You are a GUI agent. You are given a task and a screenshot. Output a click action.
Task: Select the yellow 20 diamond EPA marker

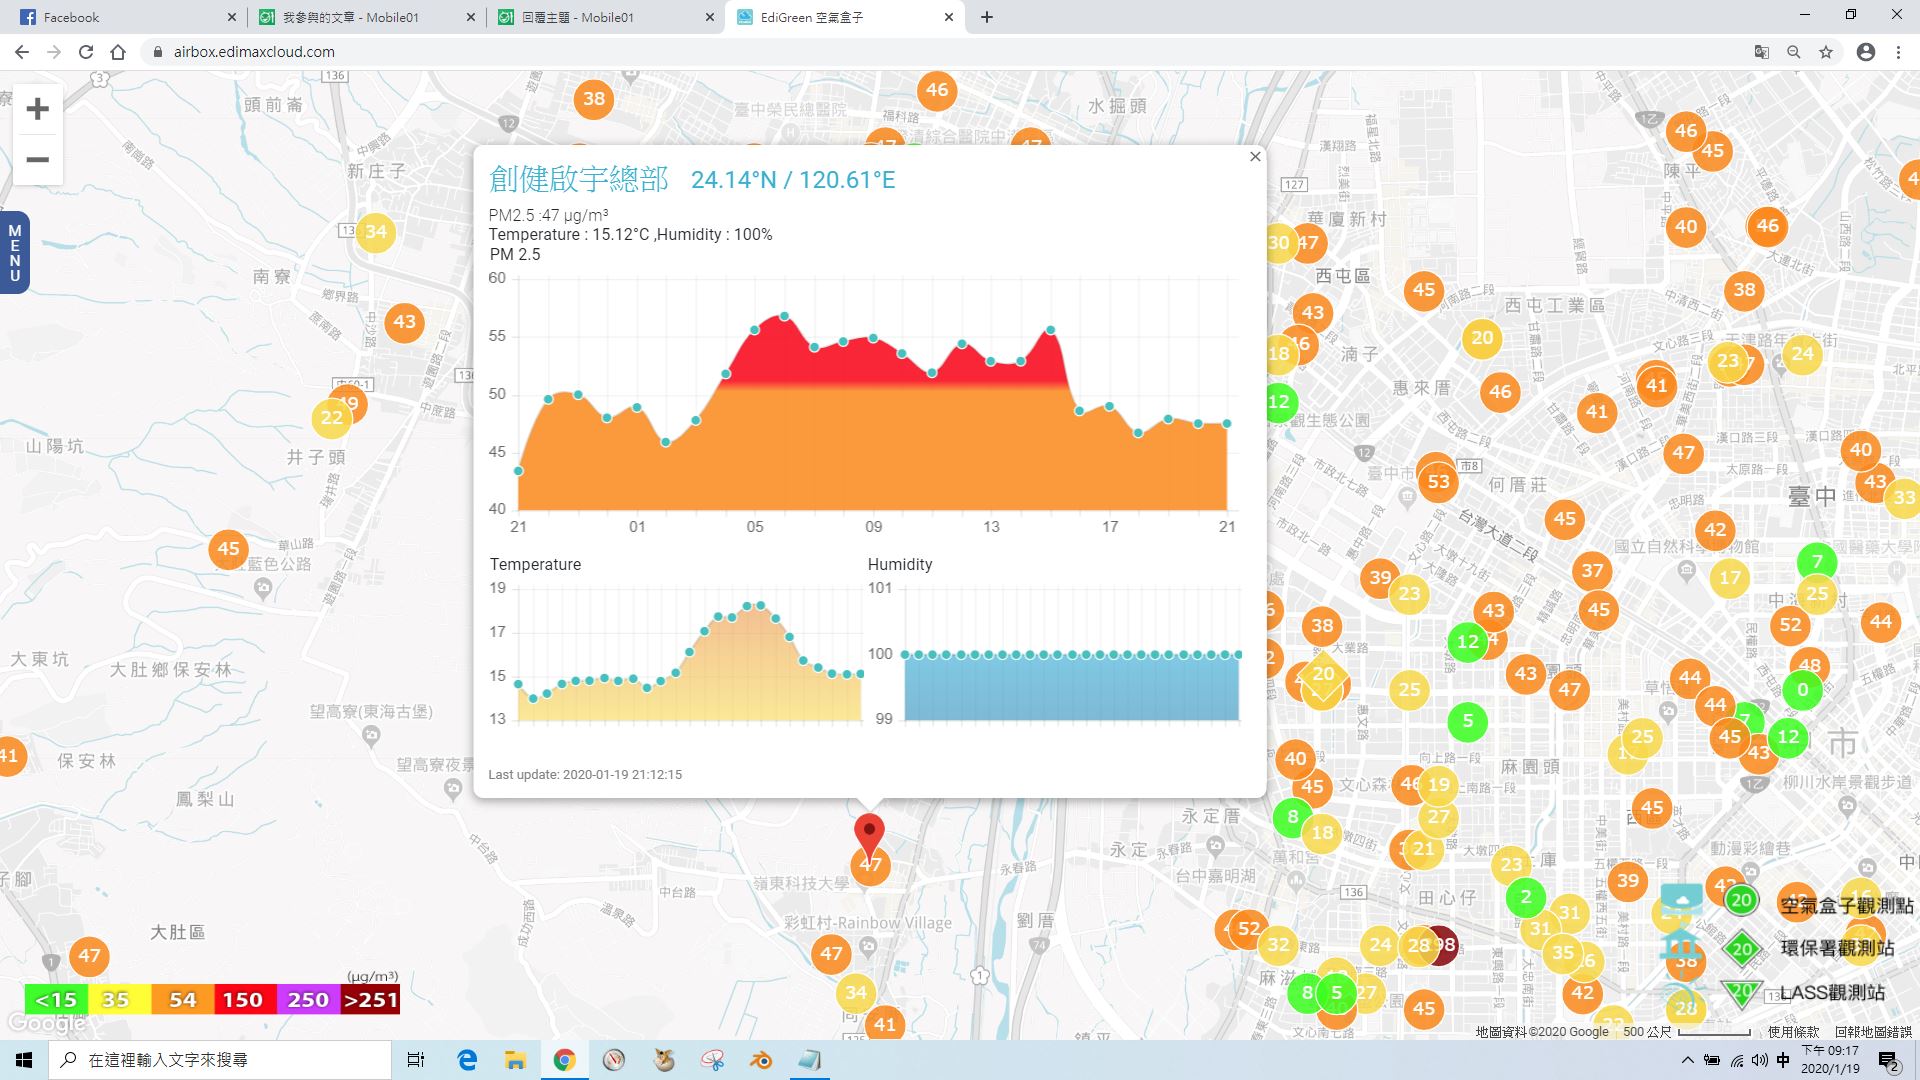(x=1323, y=675)
